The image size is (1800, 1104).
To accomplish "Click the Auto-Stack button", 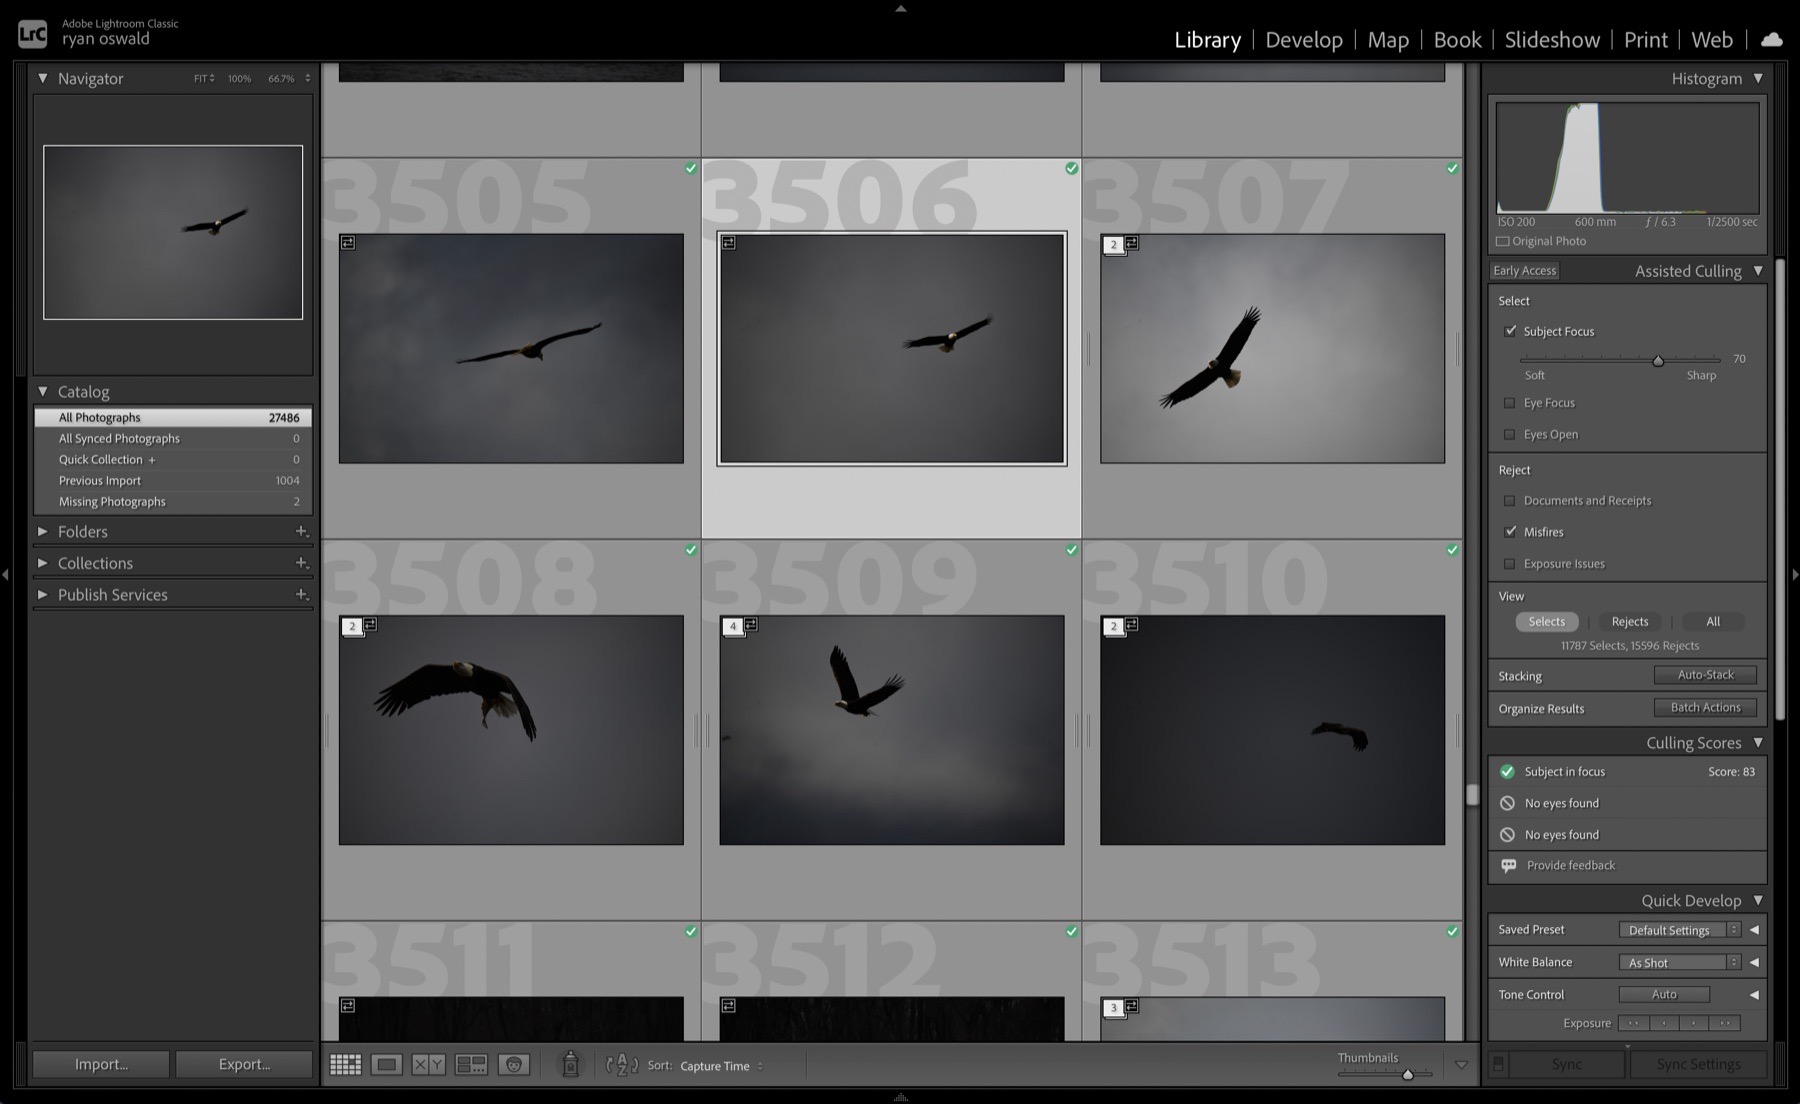I will [x=1705, y=675].
